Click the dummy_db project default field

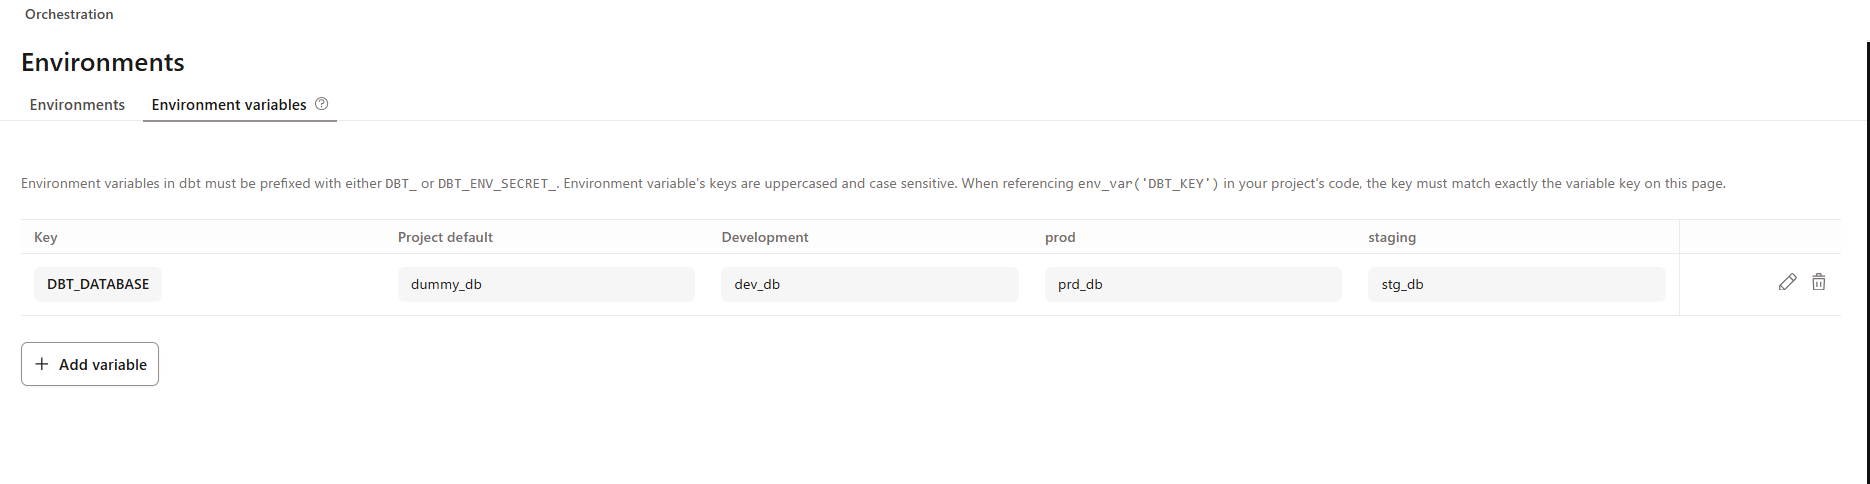[546, 284]
